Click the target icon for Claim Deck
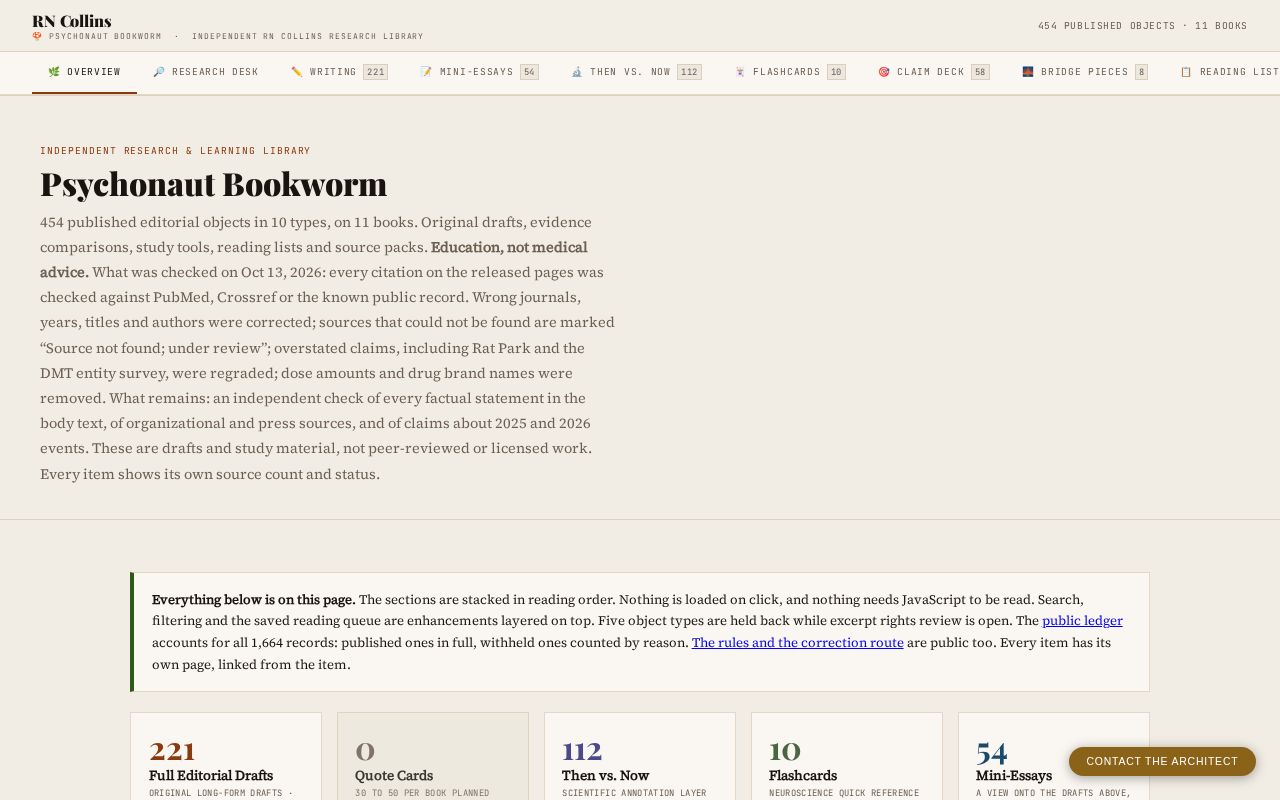 [x=884, y=72]
